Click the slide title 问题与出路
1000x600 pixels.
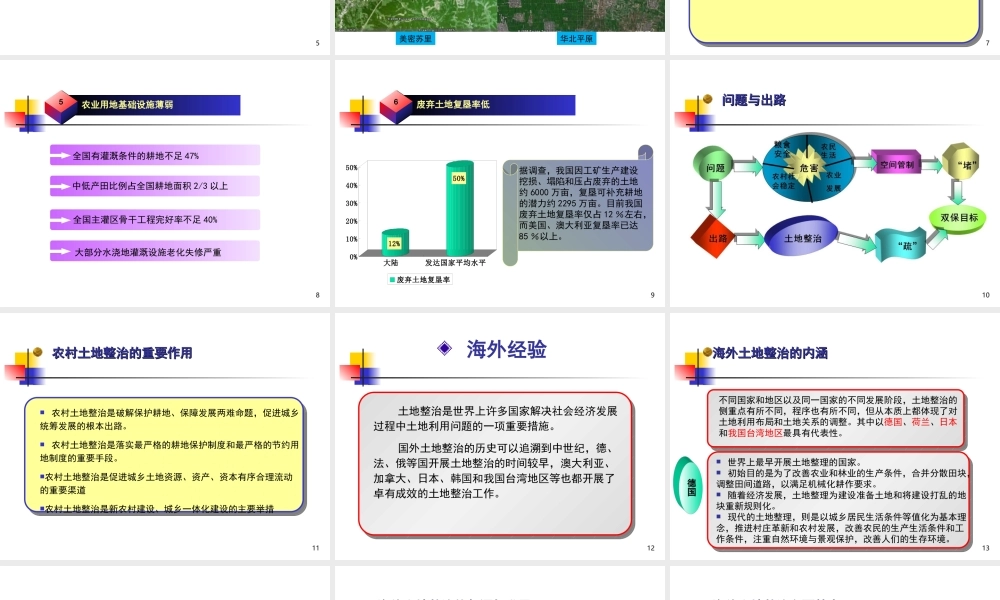[754, 100]
